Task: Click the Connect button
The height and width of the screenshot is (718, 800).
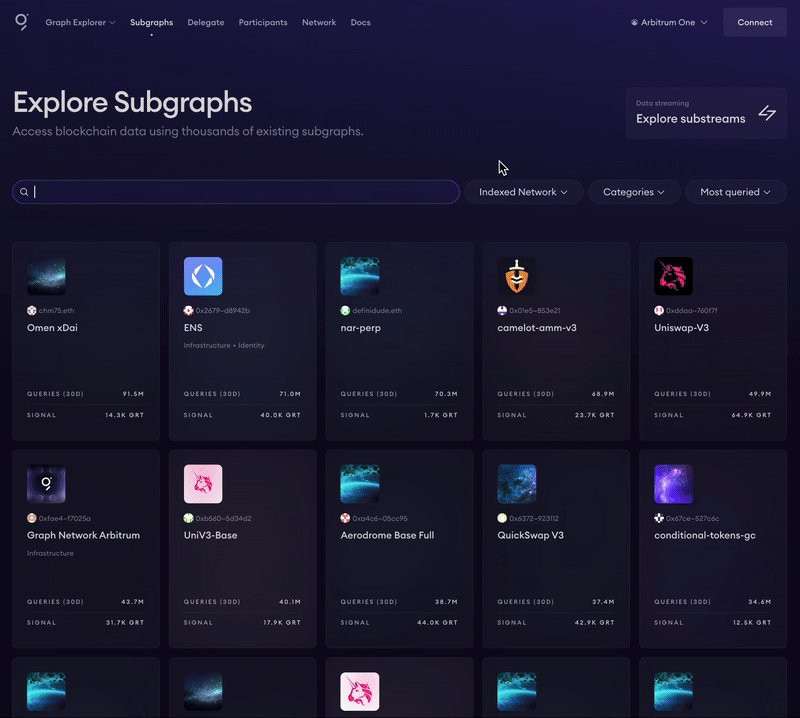Action: click(755, 22)
